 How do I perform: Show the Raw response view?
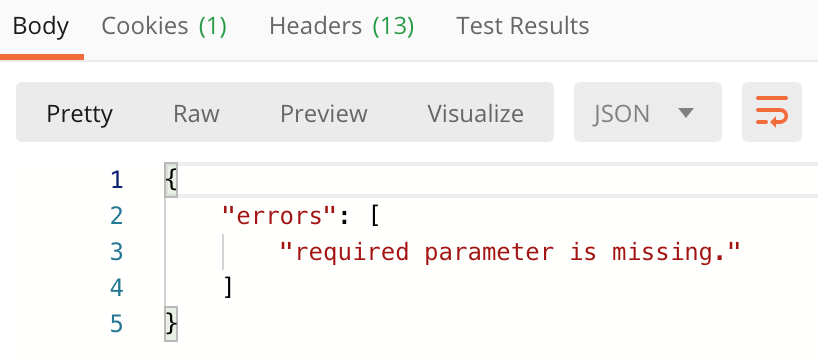(196, 113)
